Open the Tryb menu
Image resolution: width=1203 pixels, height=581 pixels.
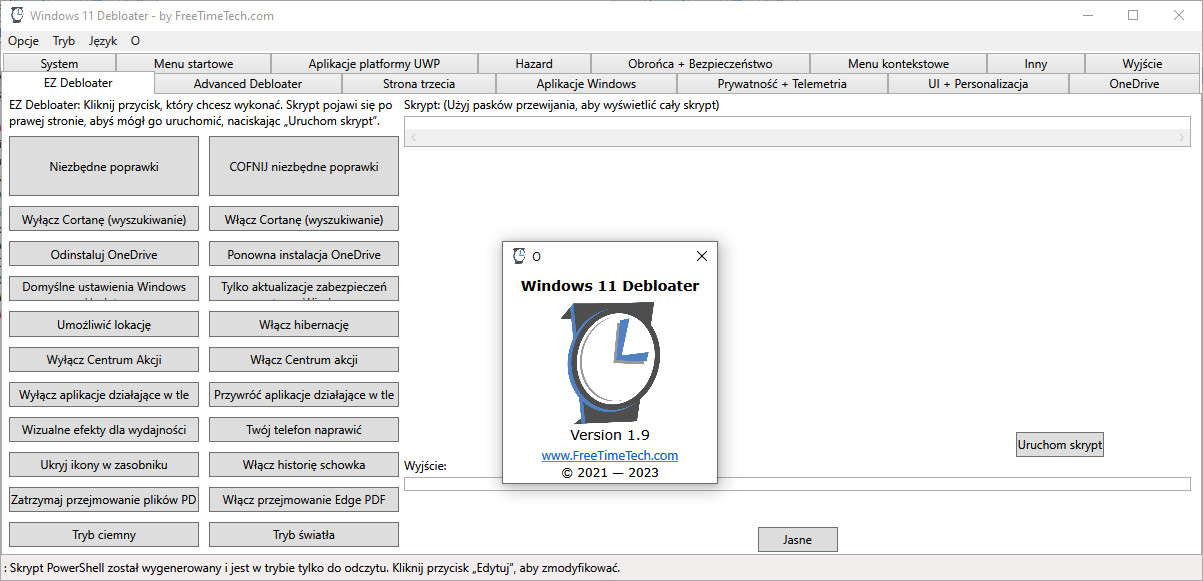64,41
